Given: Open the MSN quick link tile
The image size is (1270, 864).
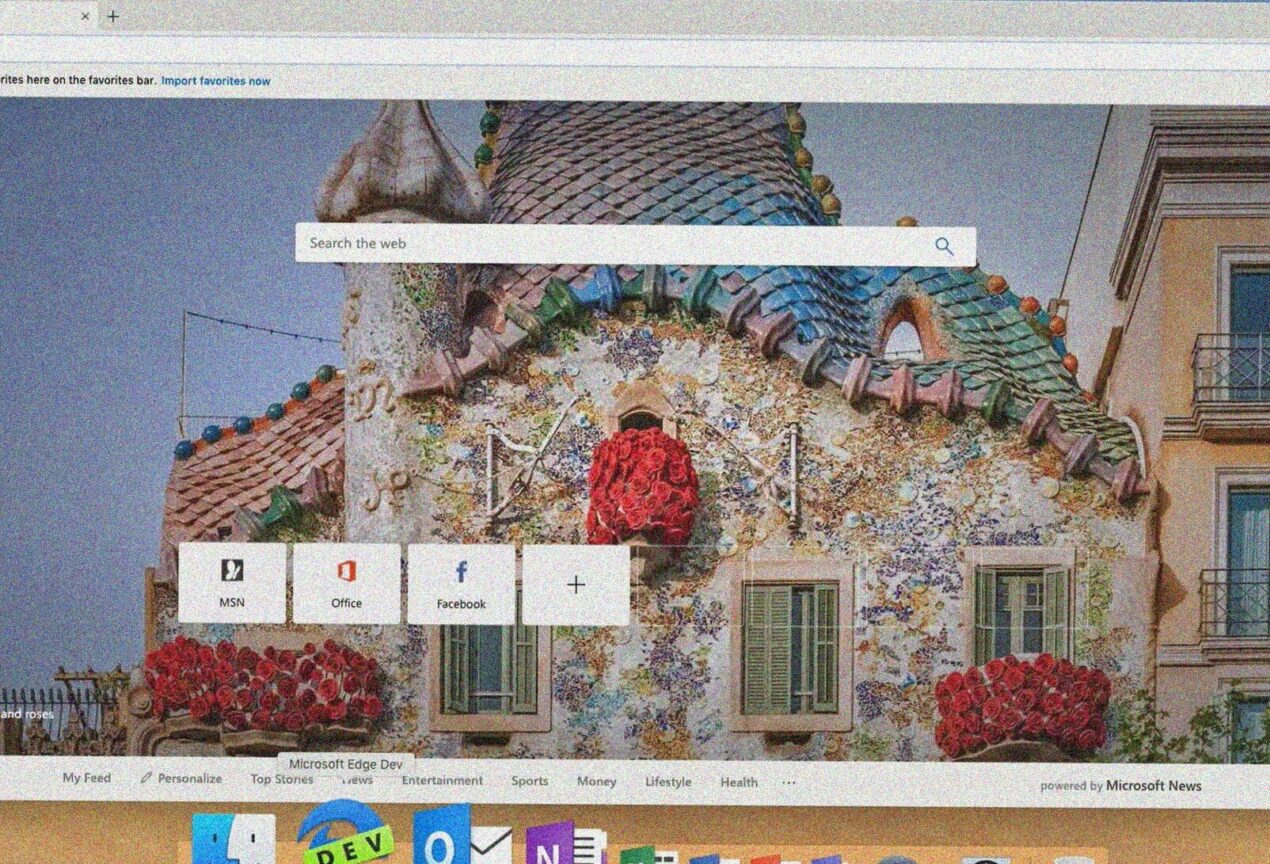Looking at the screenshot, I should (233, 585).
